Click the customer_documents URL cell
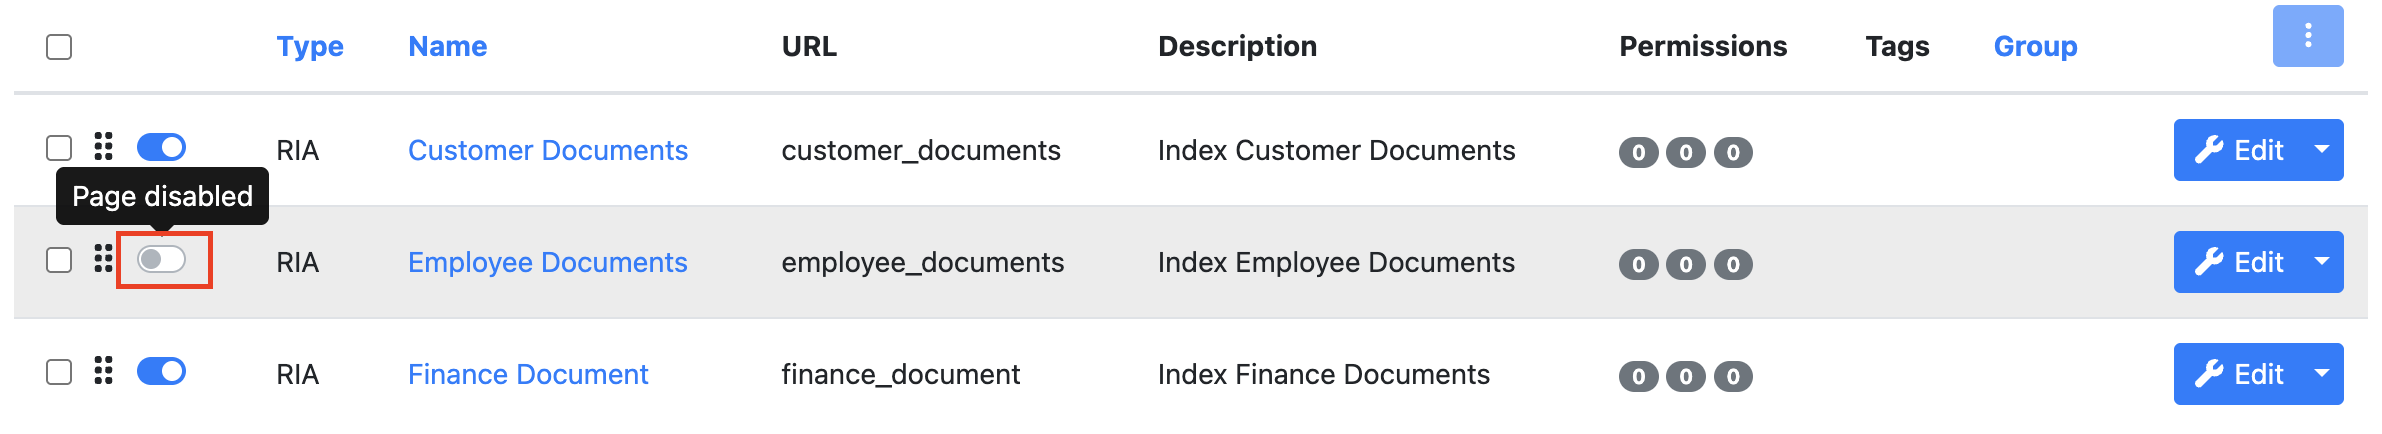This screenshot has height=434, width=2382. pos(921,150)
